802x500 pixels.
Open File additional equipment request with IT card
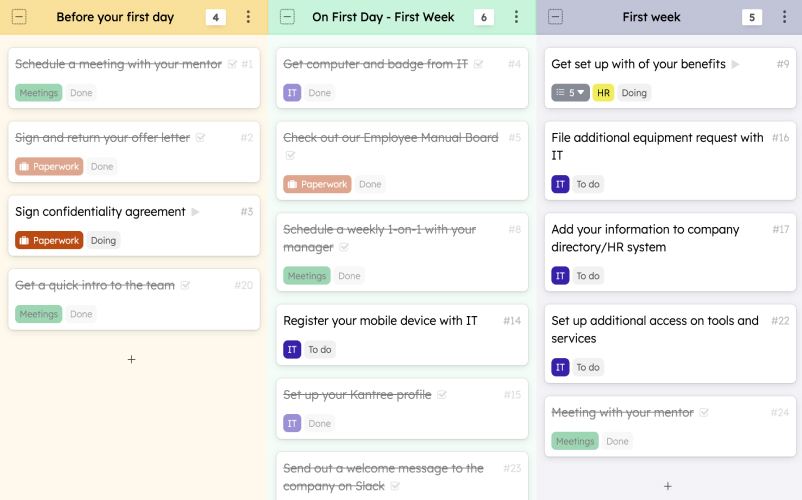657,146
